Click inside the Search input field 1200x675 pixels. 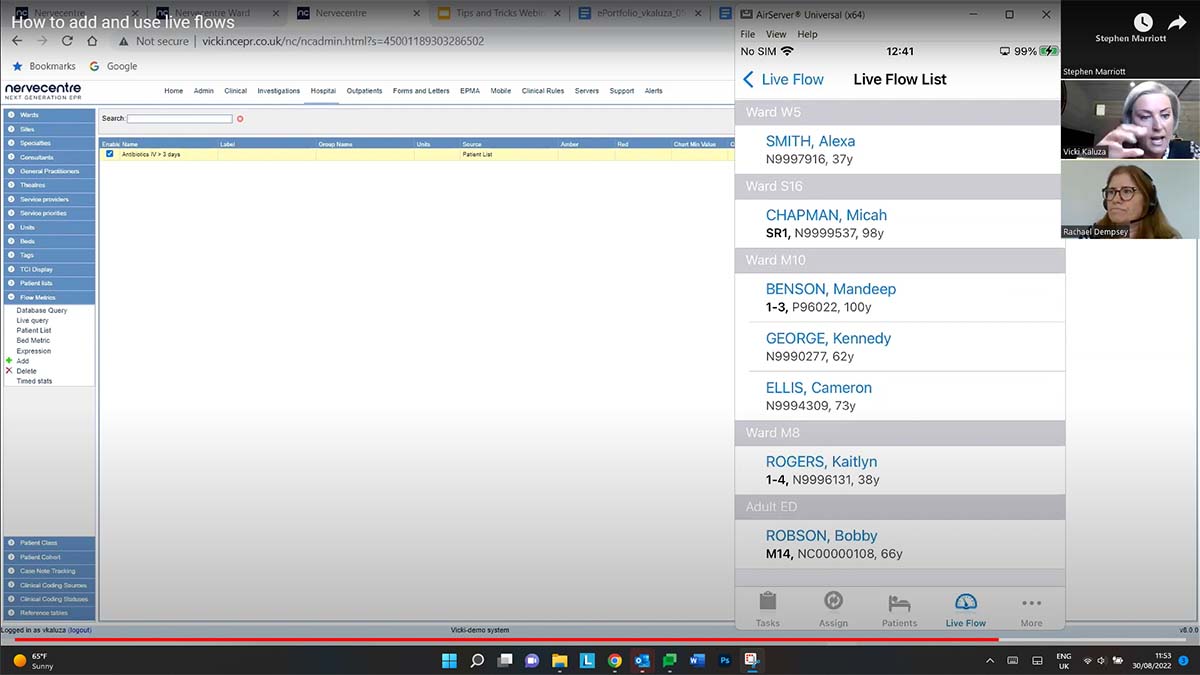point(180,117)
